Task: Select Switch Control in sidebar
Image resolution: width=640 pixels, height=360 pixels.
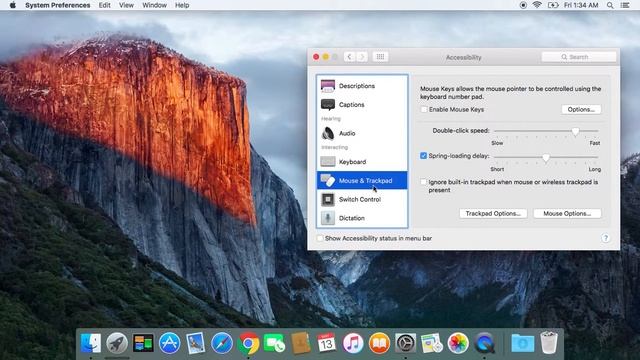Action: point(362,199)
